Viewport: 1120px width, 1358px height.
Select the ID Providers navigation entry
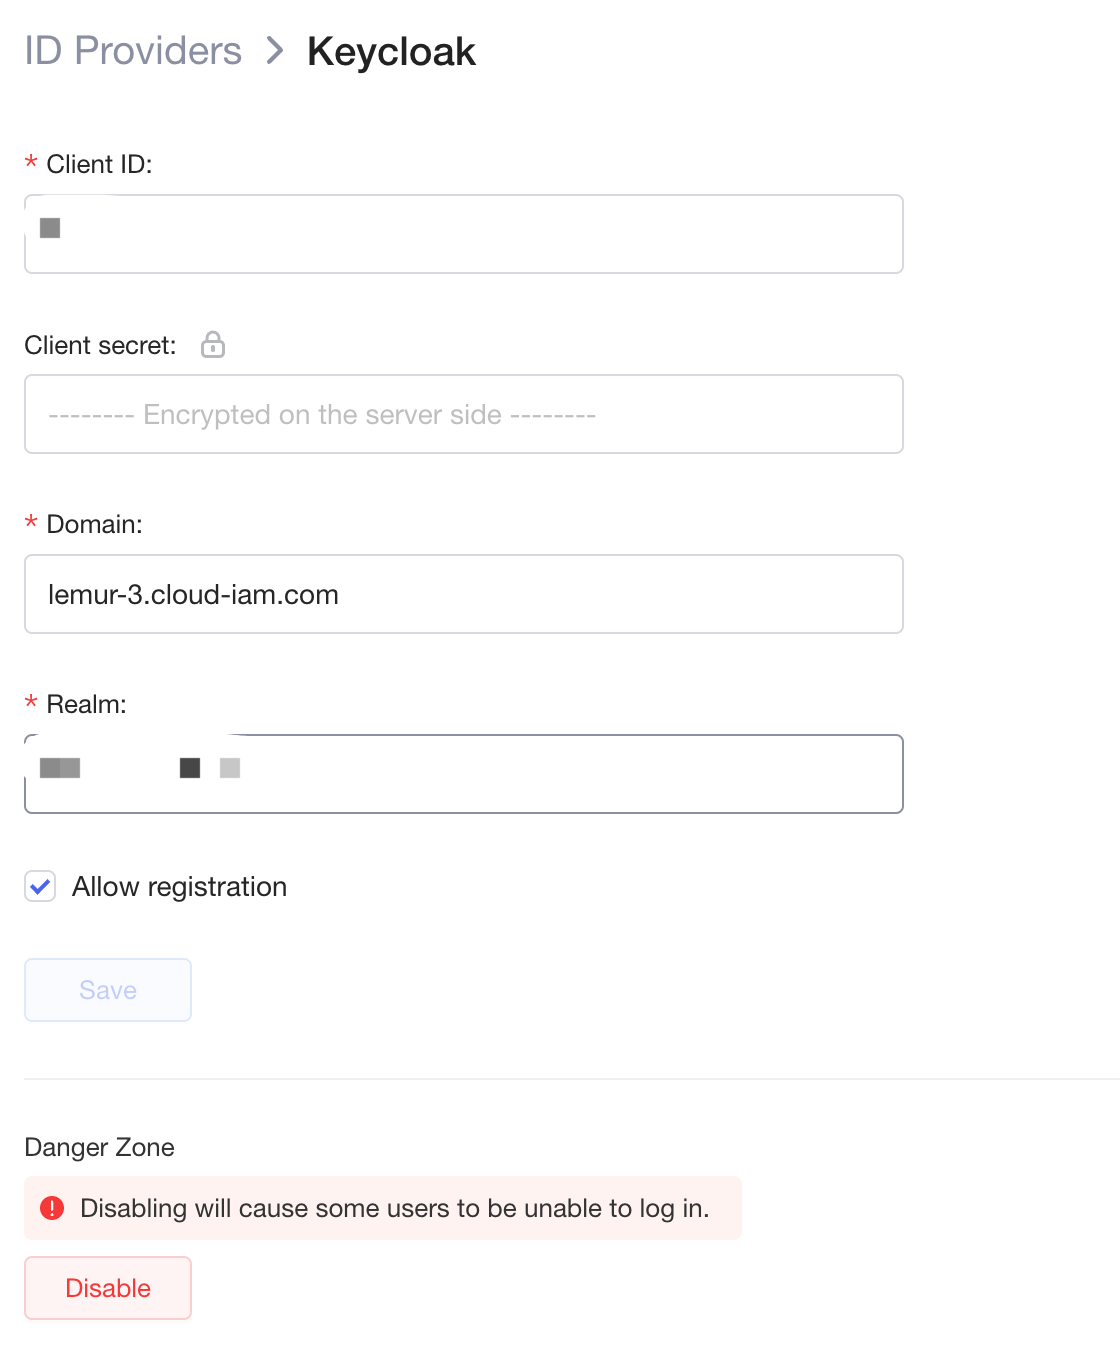coord(133,51)
